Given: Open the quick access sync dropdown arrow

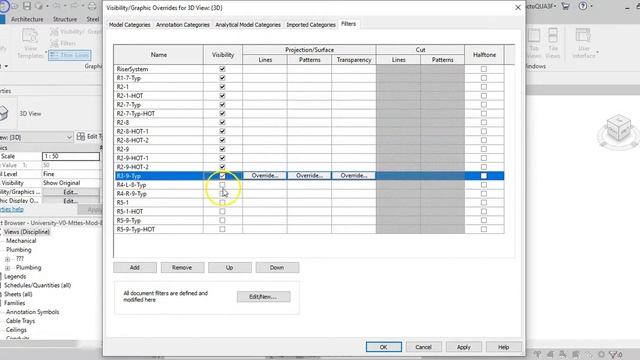Looking at the screenshot, I should pos(47,6).
